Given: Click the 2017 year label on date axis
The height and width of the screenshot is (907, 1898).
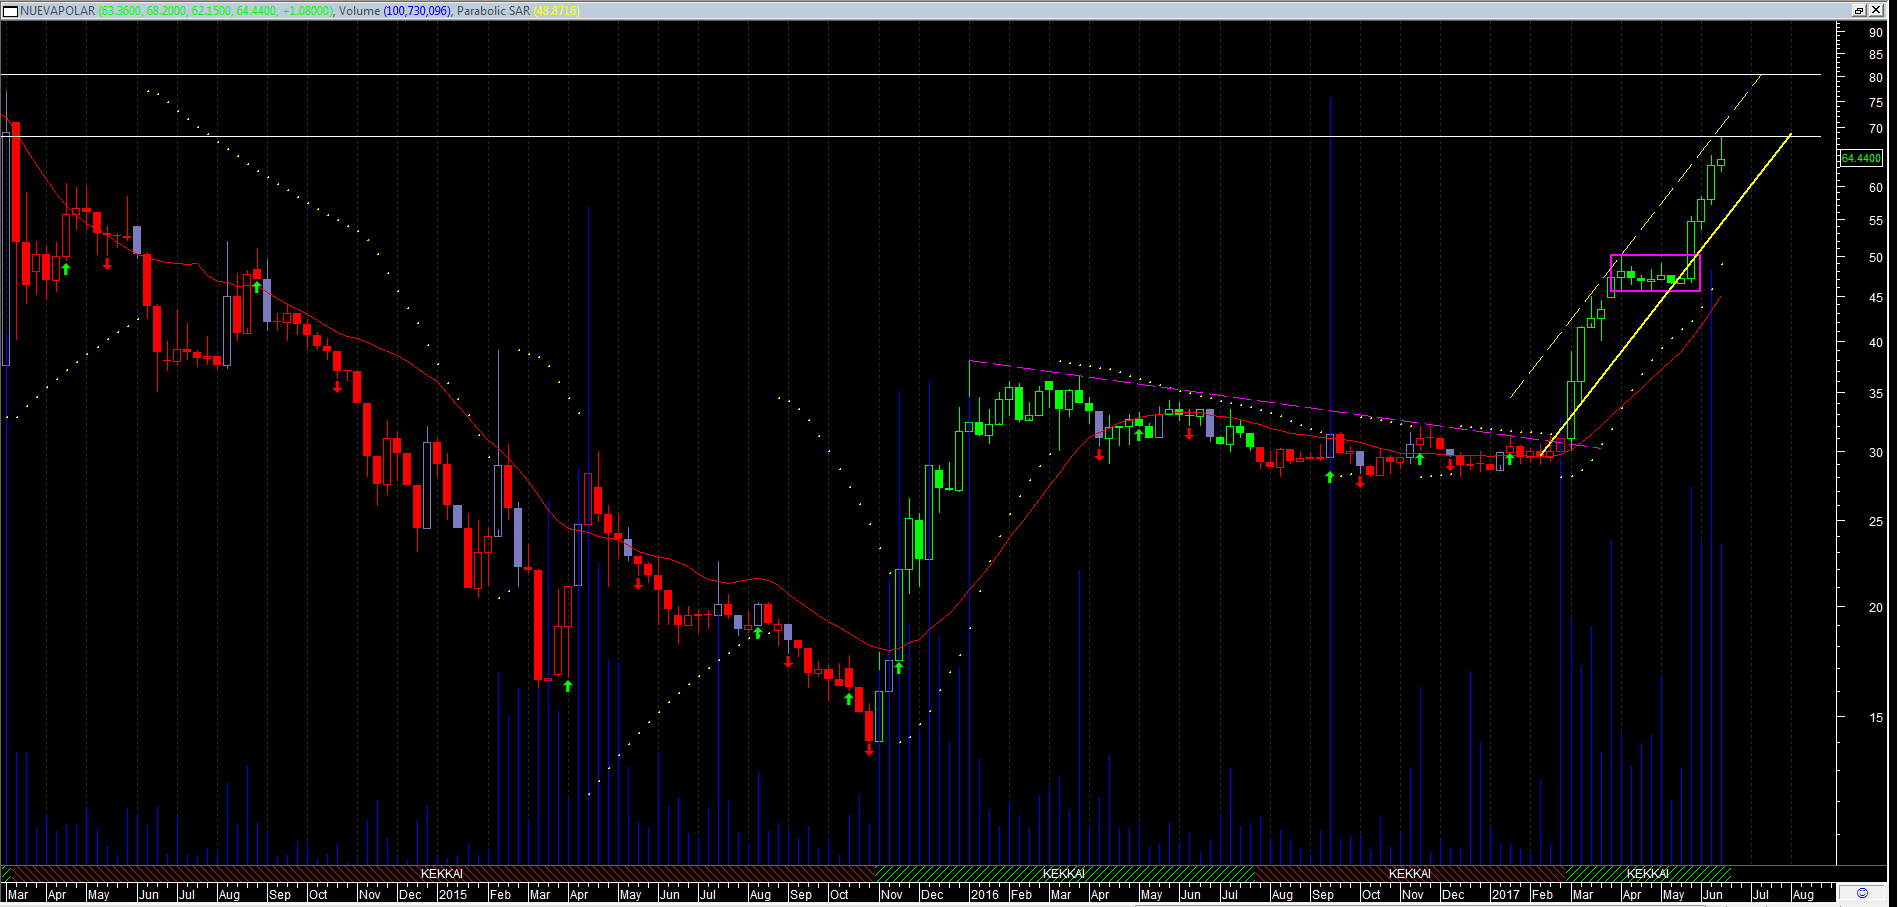Looking at the screenshot, I should [x=1506, y=894].
